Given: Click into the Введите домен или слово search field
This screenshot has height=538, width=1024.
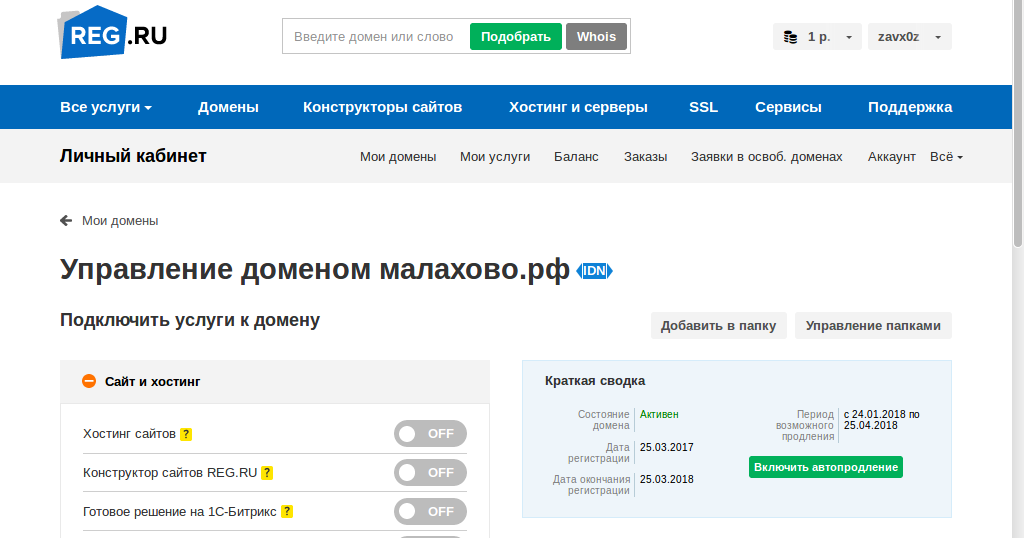Looking at the screenshot, I should (377, 37).
